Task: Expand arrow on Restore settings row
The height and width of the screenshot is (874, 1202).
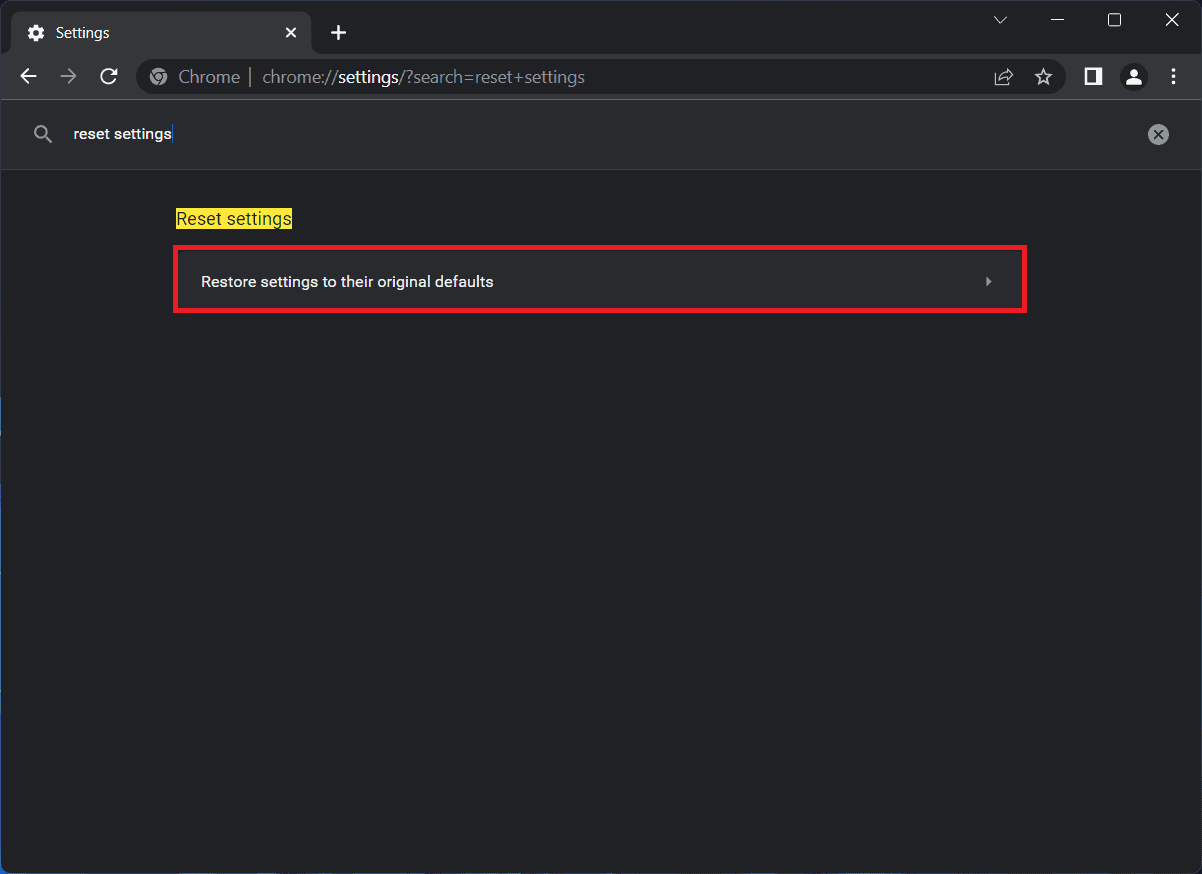Action: [x=988, y=282]
